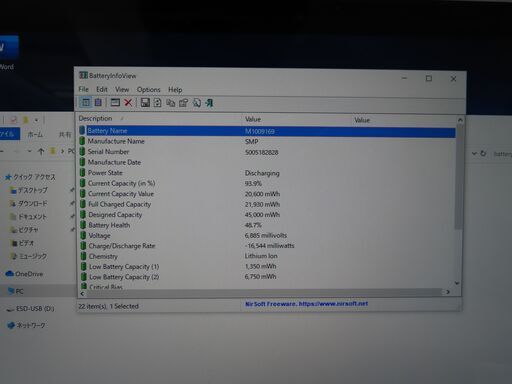The image size is (512, 384).
Task: Open File Explorer's recent locations dropdown
Action: click(29, 151)
